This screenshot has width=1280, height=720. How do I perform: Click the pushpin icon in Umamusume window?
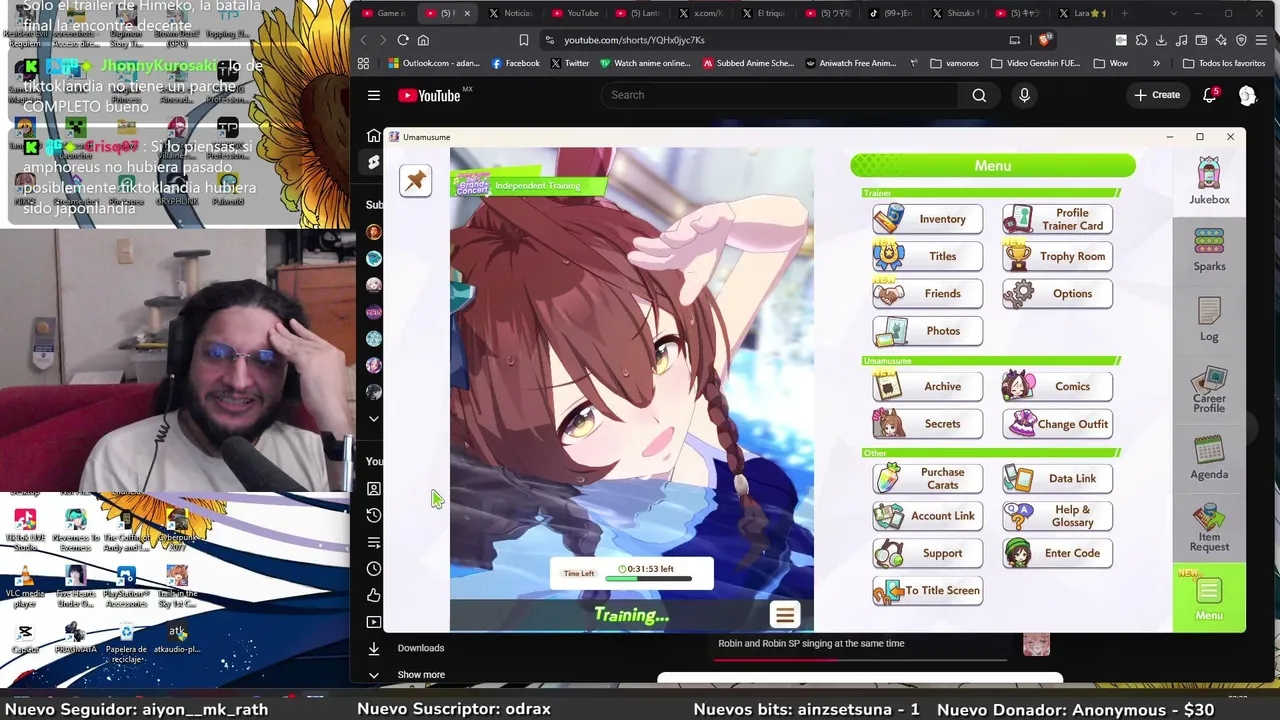click(x=415, y=180)
